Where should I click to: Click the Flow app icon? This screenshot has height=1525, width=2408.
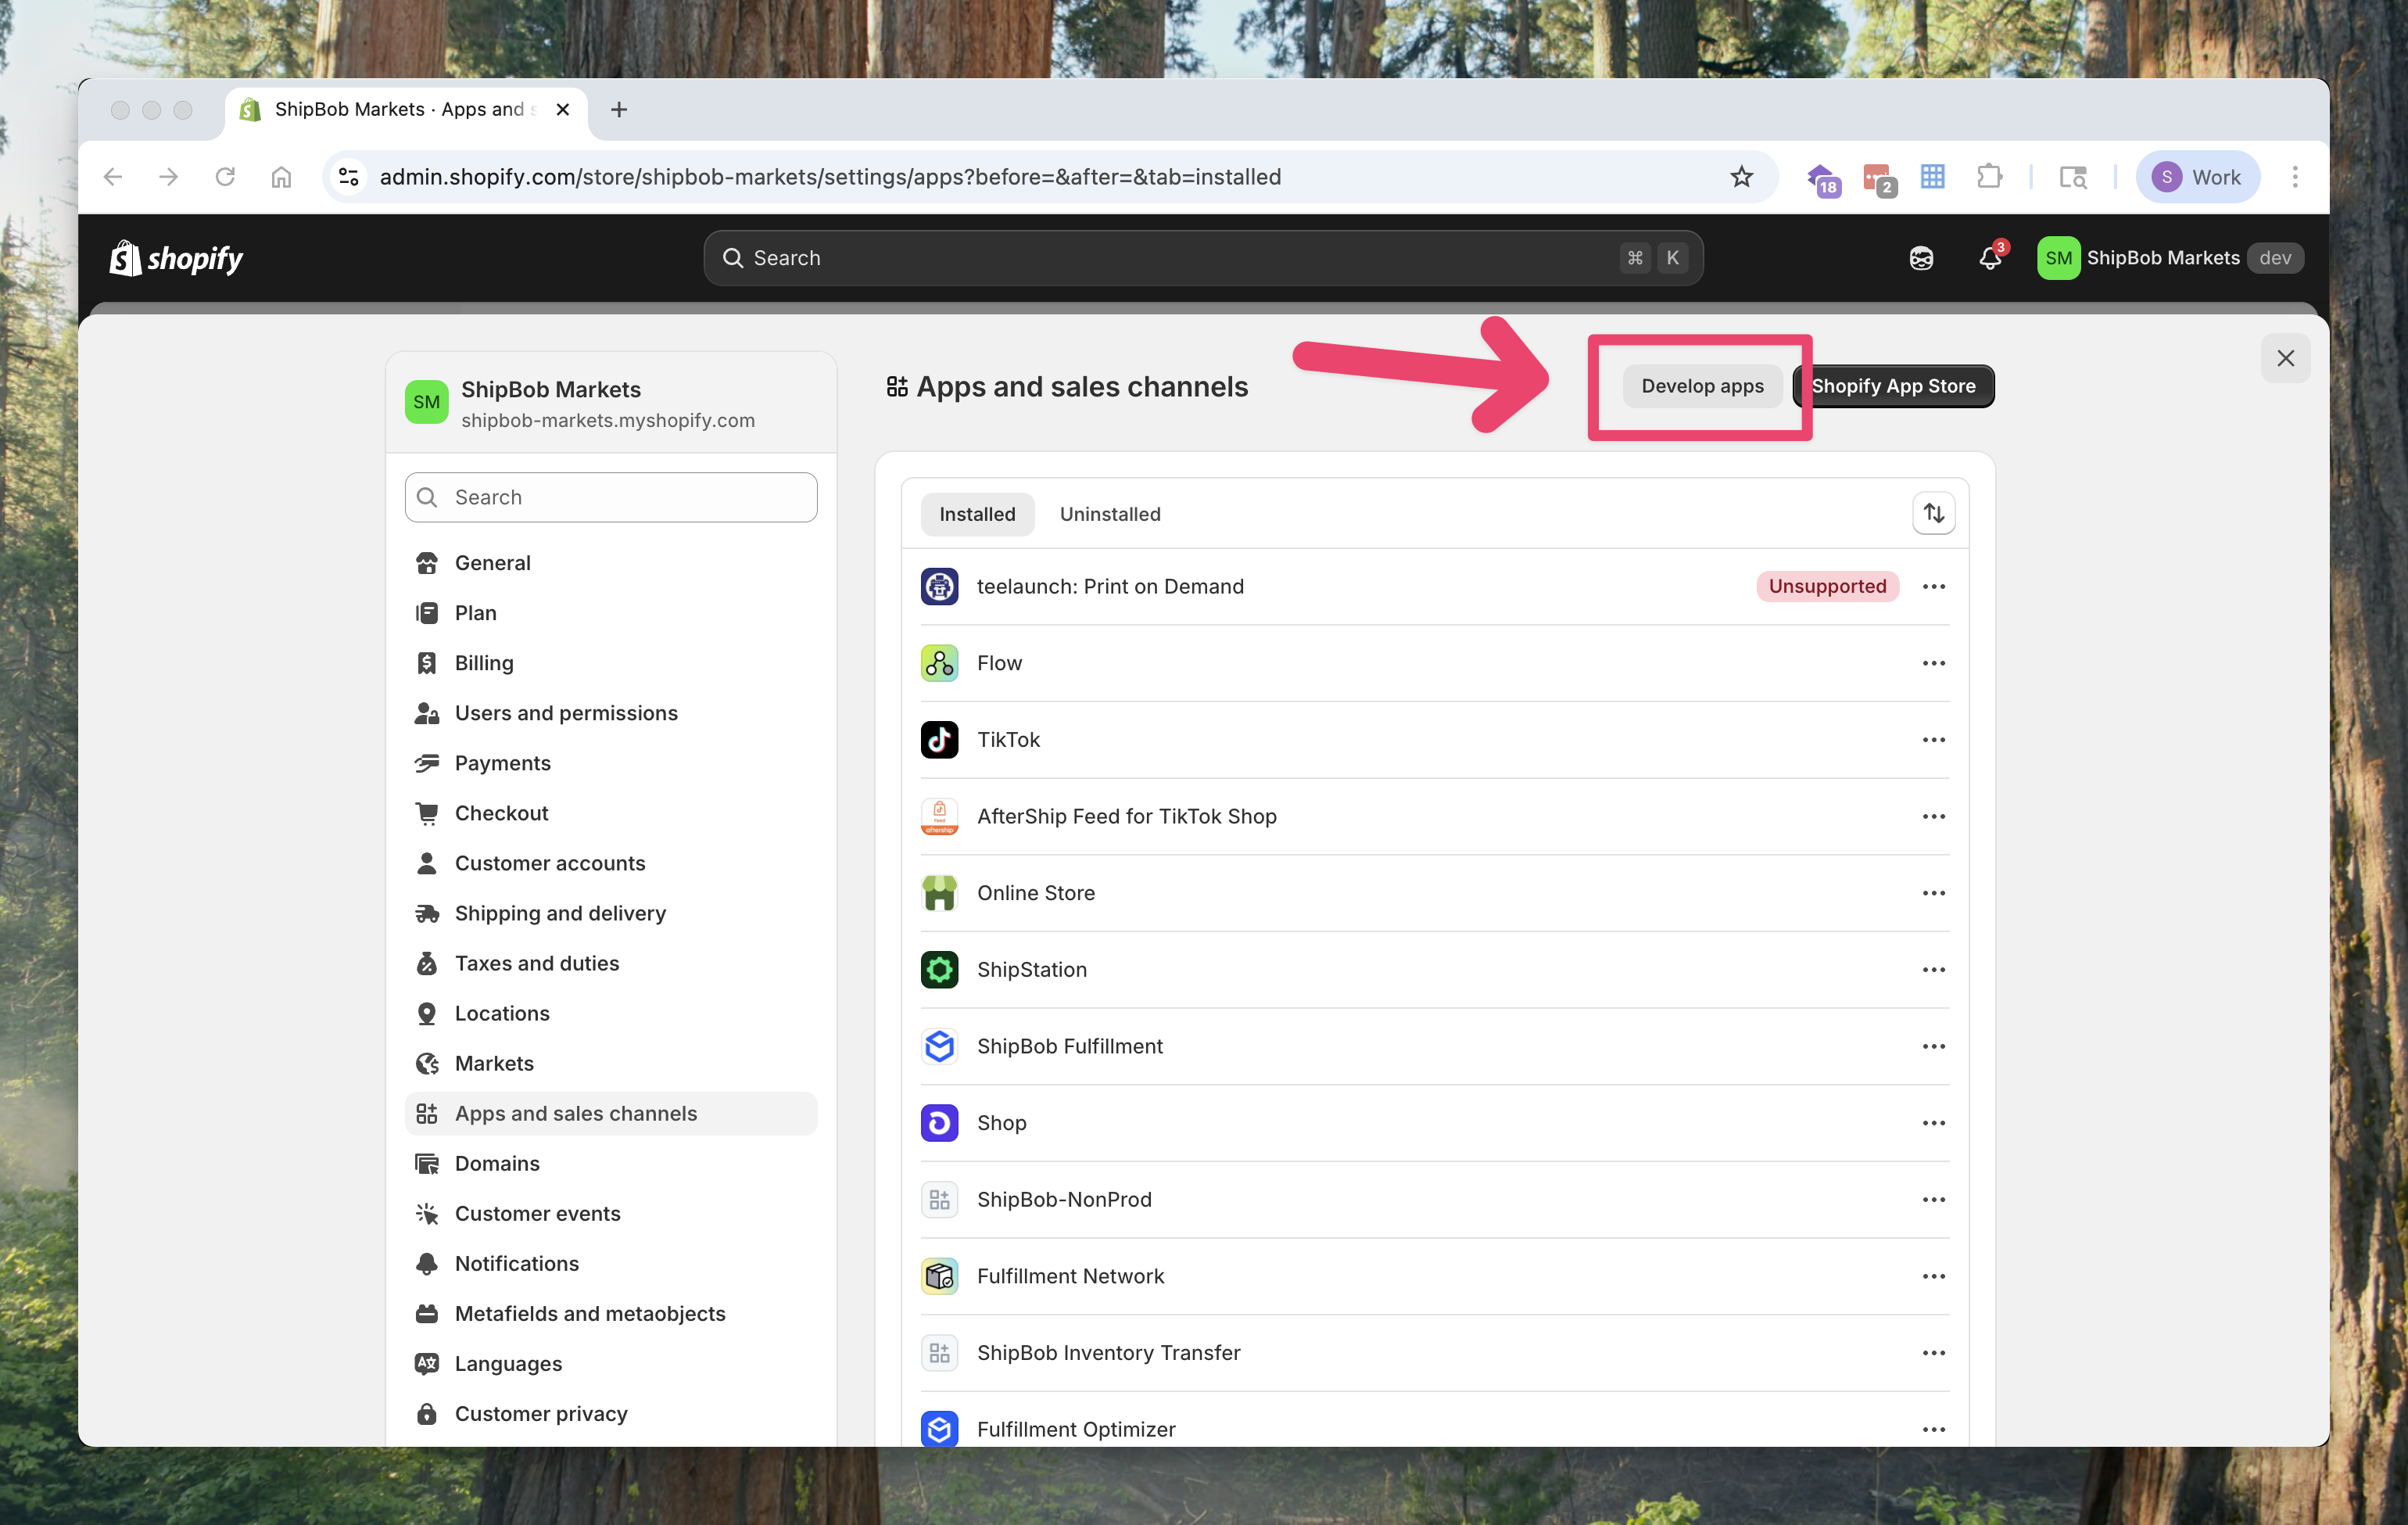939,663
